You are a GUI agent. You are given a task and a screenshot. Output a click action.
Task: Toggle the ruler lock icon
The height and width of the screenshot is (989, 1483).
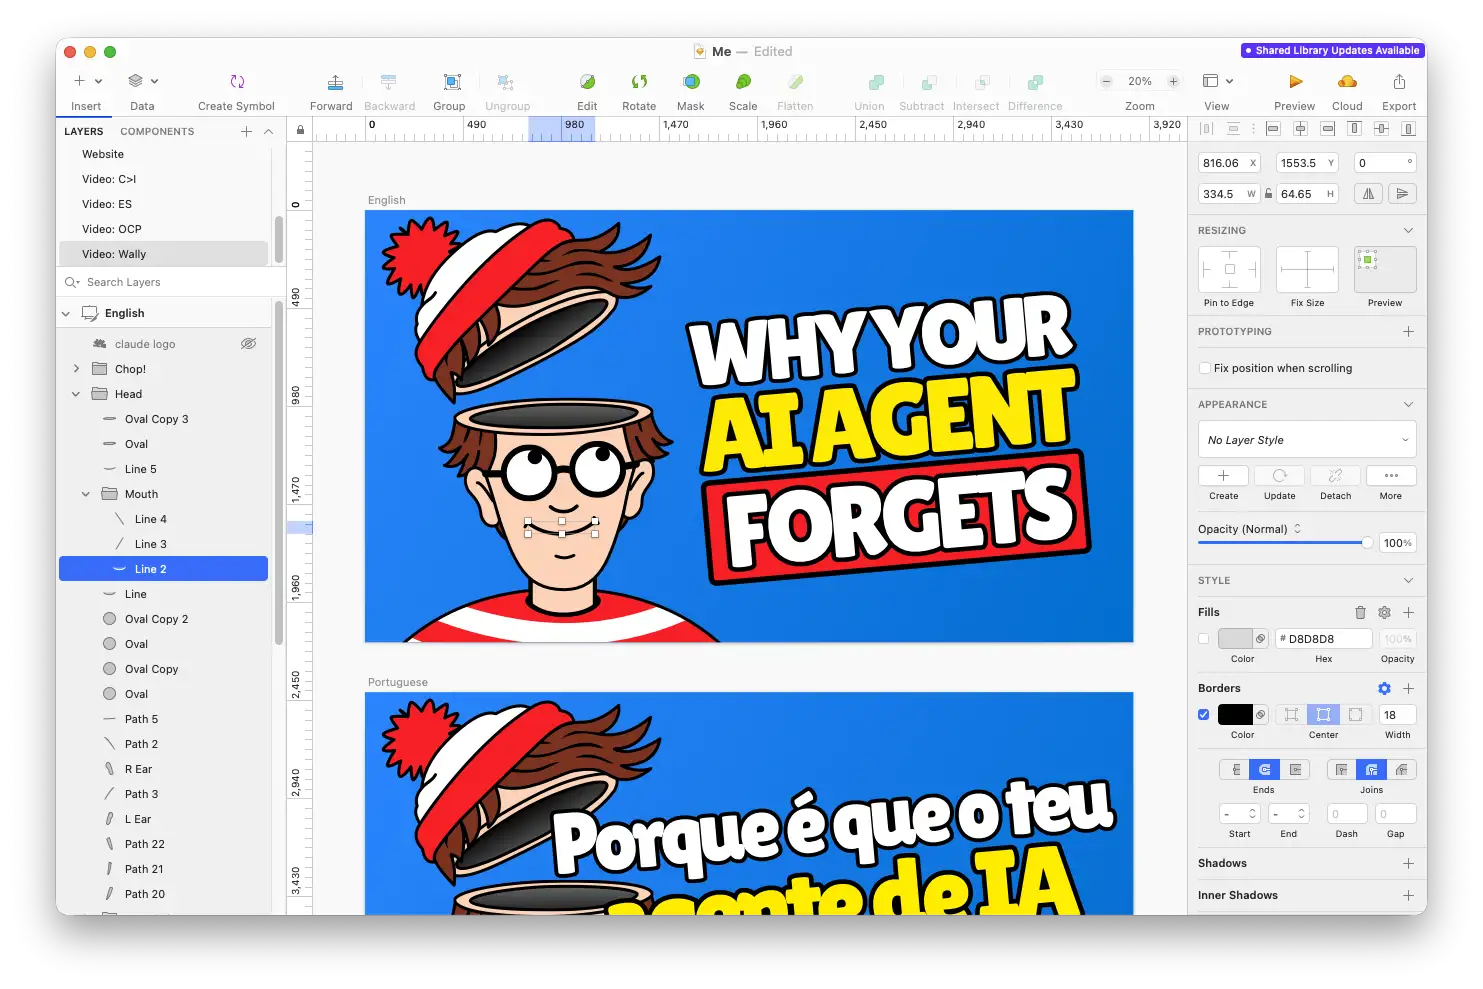300,130
